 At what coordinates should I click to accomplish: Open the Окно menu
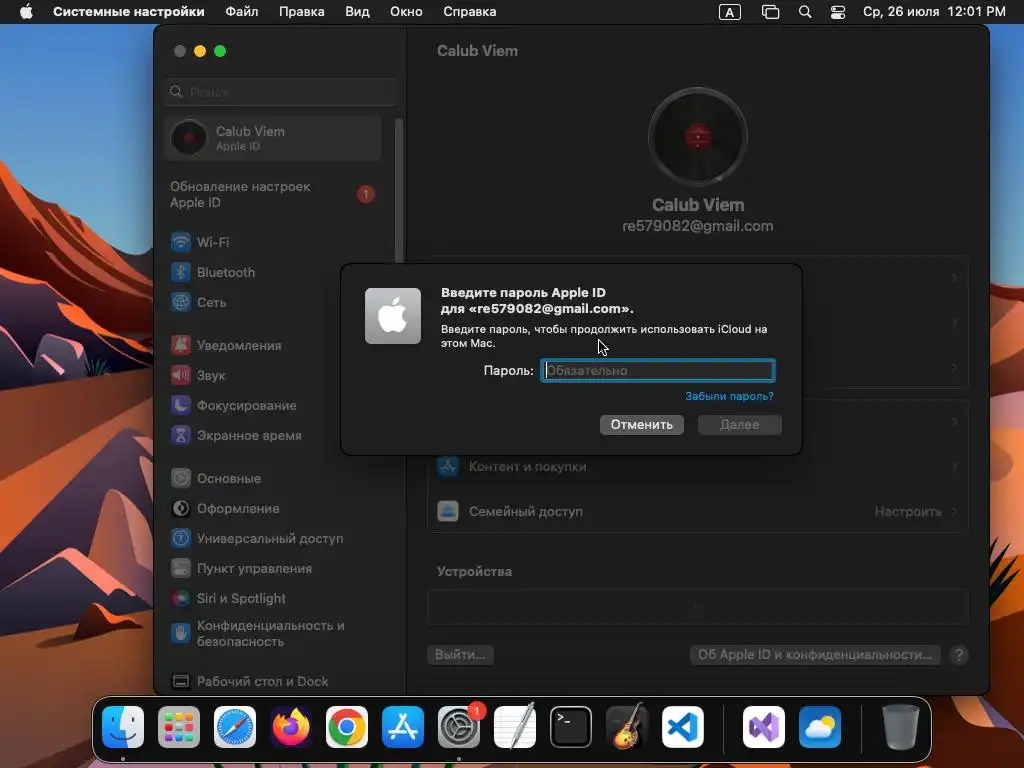[x=406, y=12]
